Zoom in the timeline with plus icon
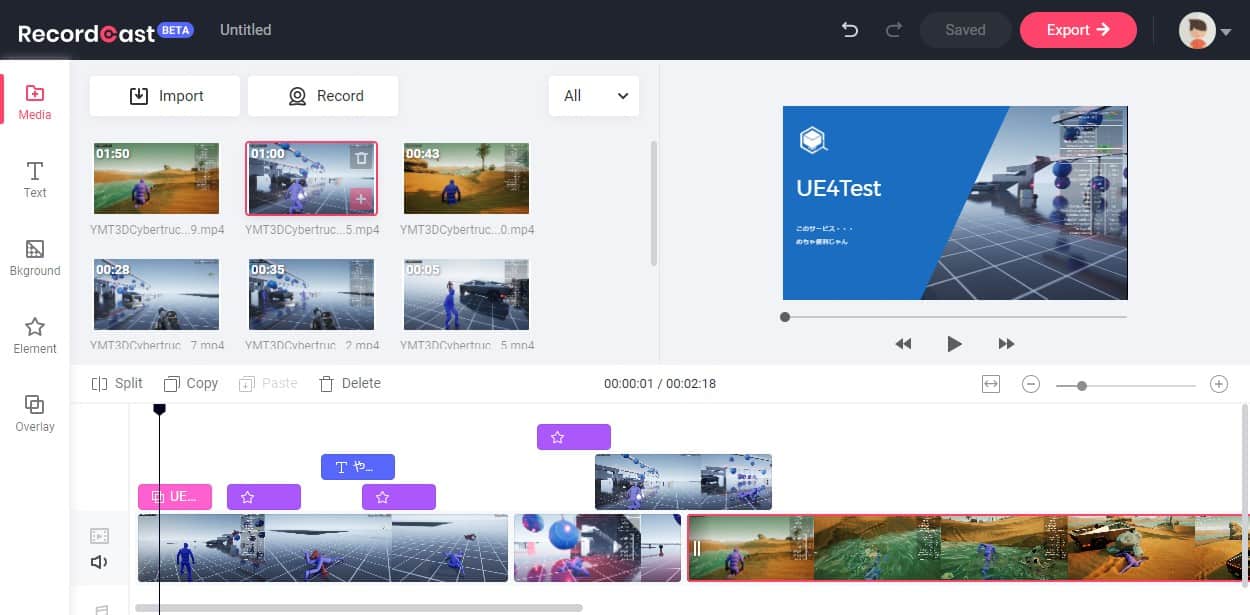Viewport: 1250px width, 615px height. 1219,384
